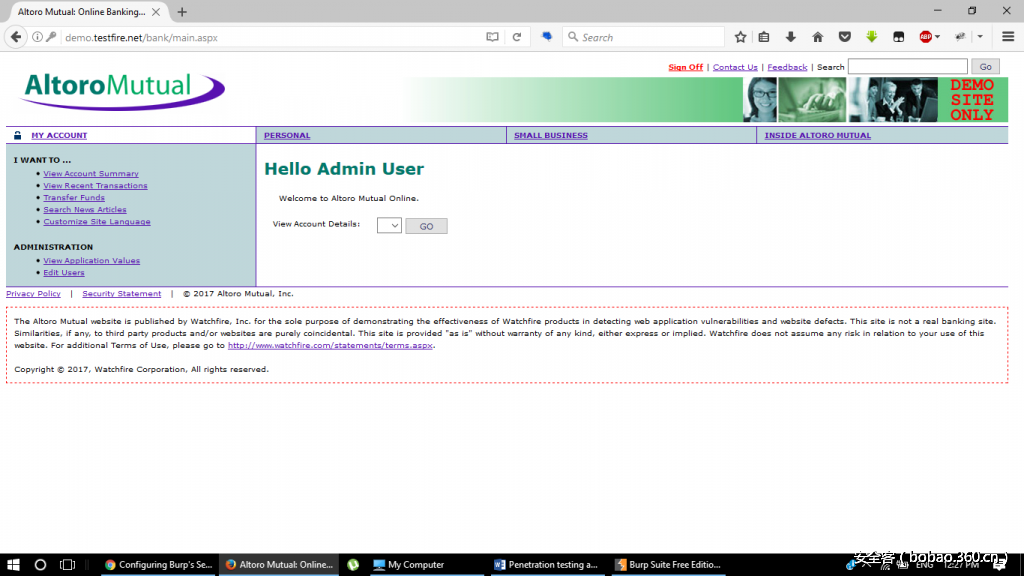
Task: Open the View Recent Transactions link
Action: 95,185
